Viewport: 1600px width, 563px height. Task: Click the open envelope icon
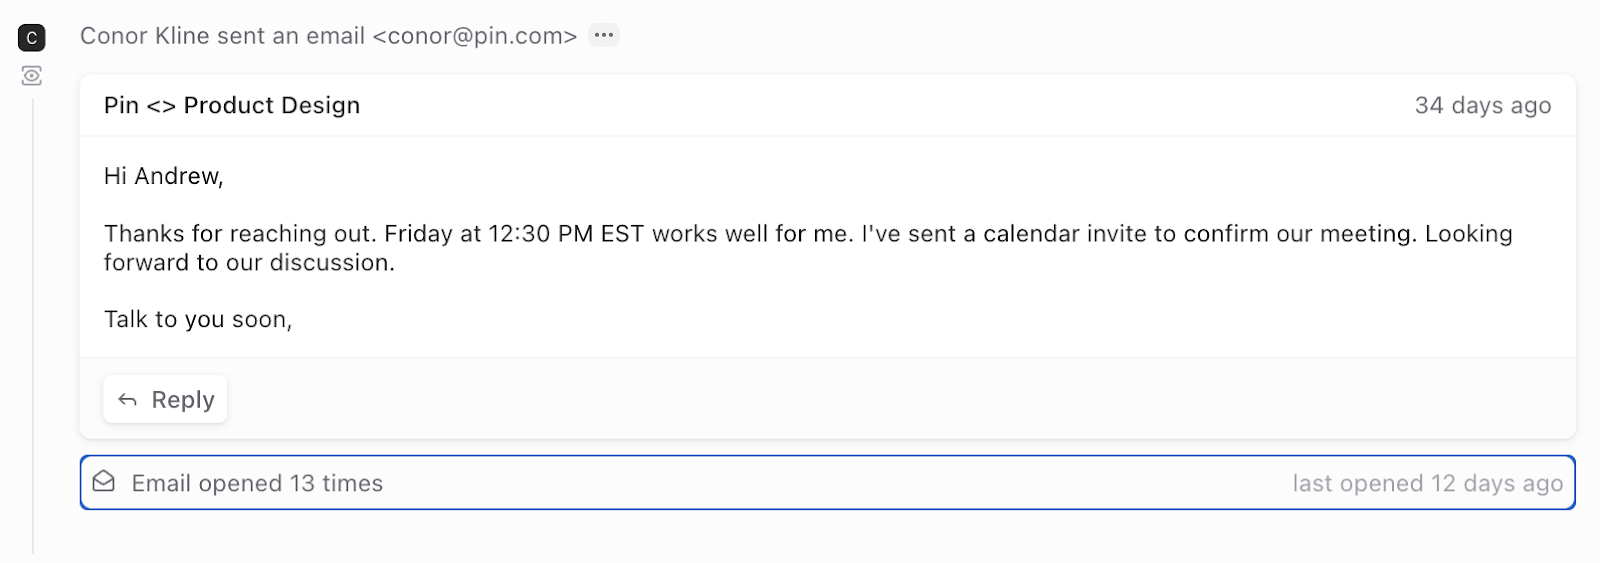point(104,482)
